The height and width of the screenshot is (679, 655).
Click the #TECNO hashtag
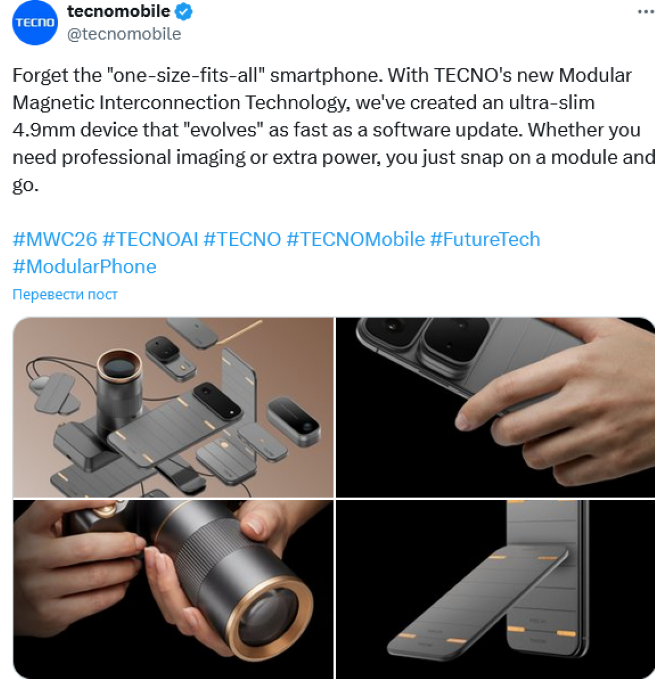pyautogui.click(x=242, y=239)
